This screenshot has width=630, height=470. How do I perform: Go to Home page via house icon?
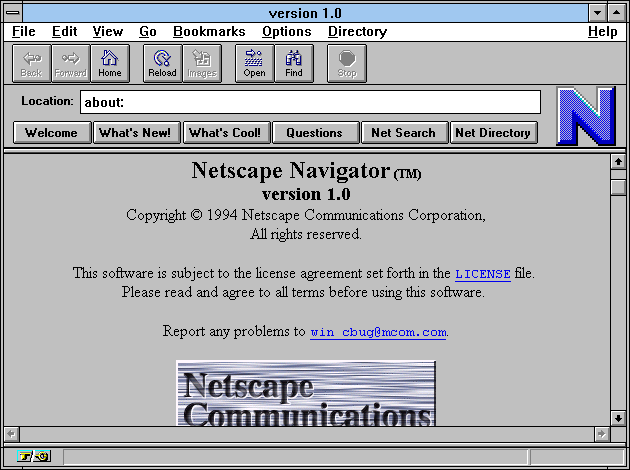pyautogui.click(x=110, y=63)
